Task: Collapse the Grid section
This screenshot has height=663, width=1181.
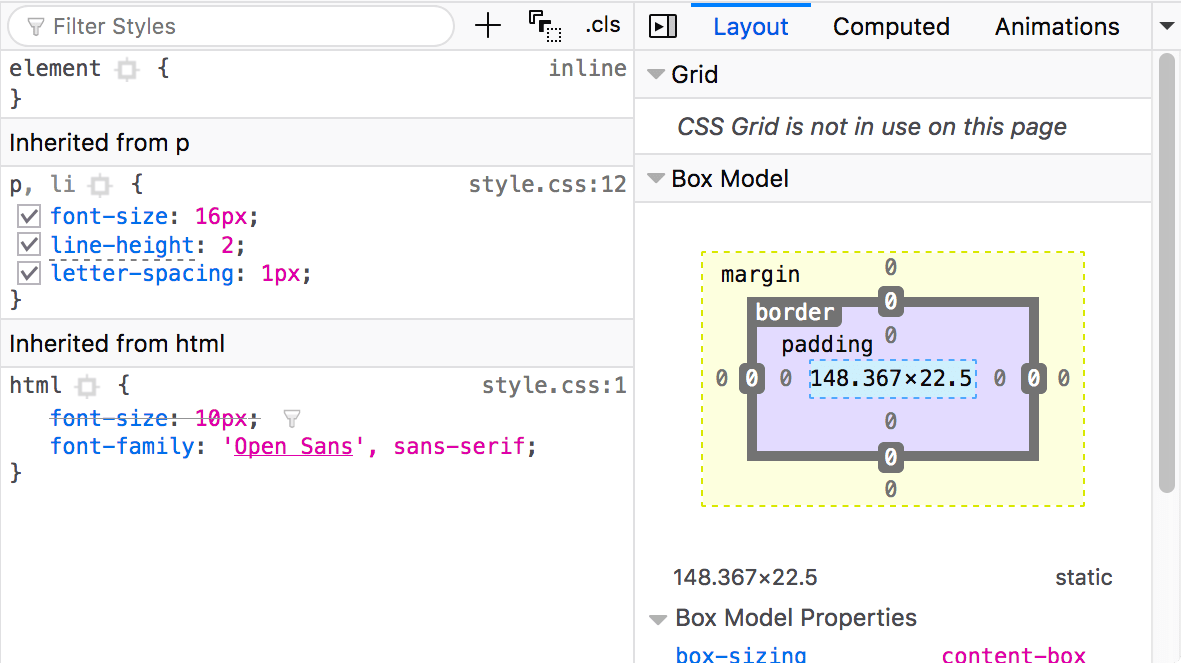Action: coord(657,74)
